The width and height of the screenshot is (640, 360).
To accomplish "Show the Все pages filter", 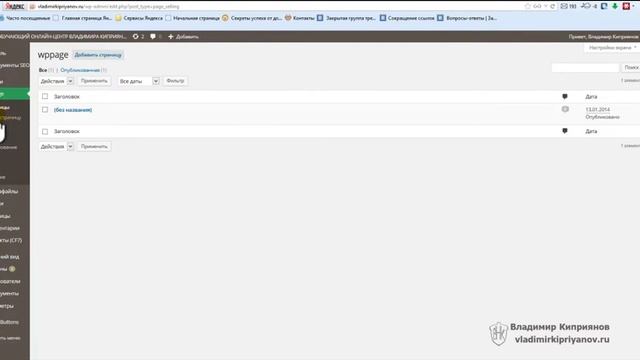I will (43, 70).
